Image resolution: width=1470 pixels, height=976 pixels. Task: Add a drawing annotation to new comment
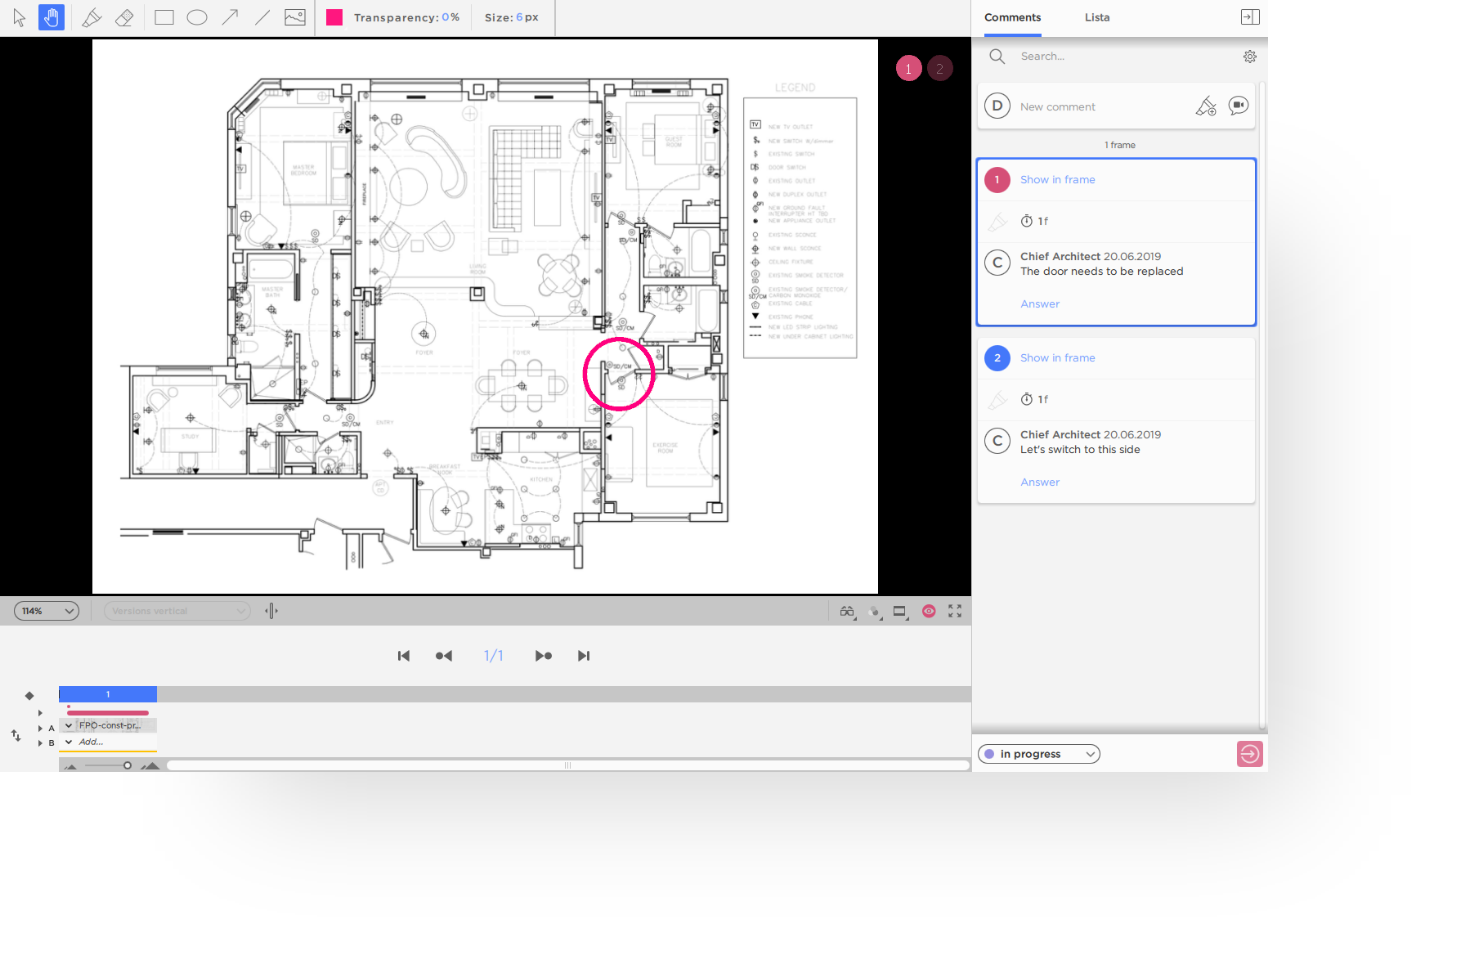pyautogui.click(x=1206, y=106)
